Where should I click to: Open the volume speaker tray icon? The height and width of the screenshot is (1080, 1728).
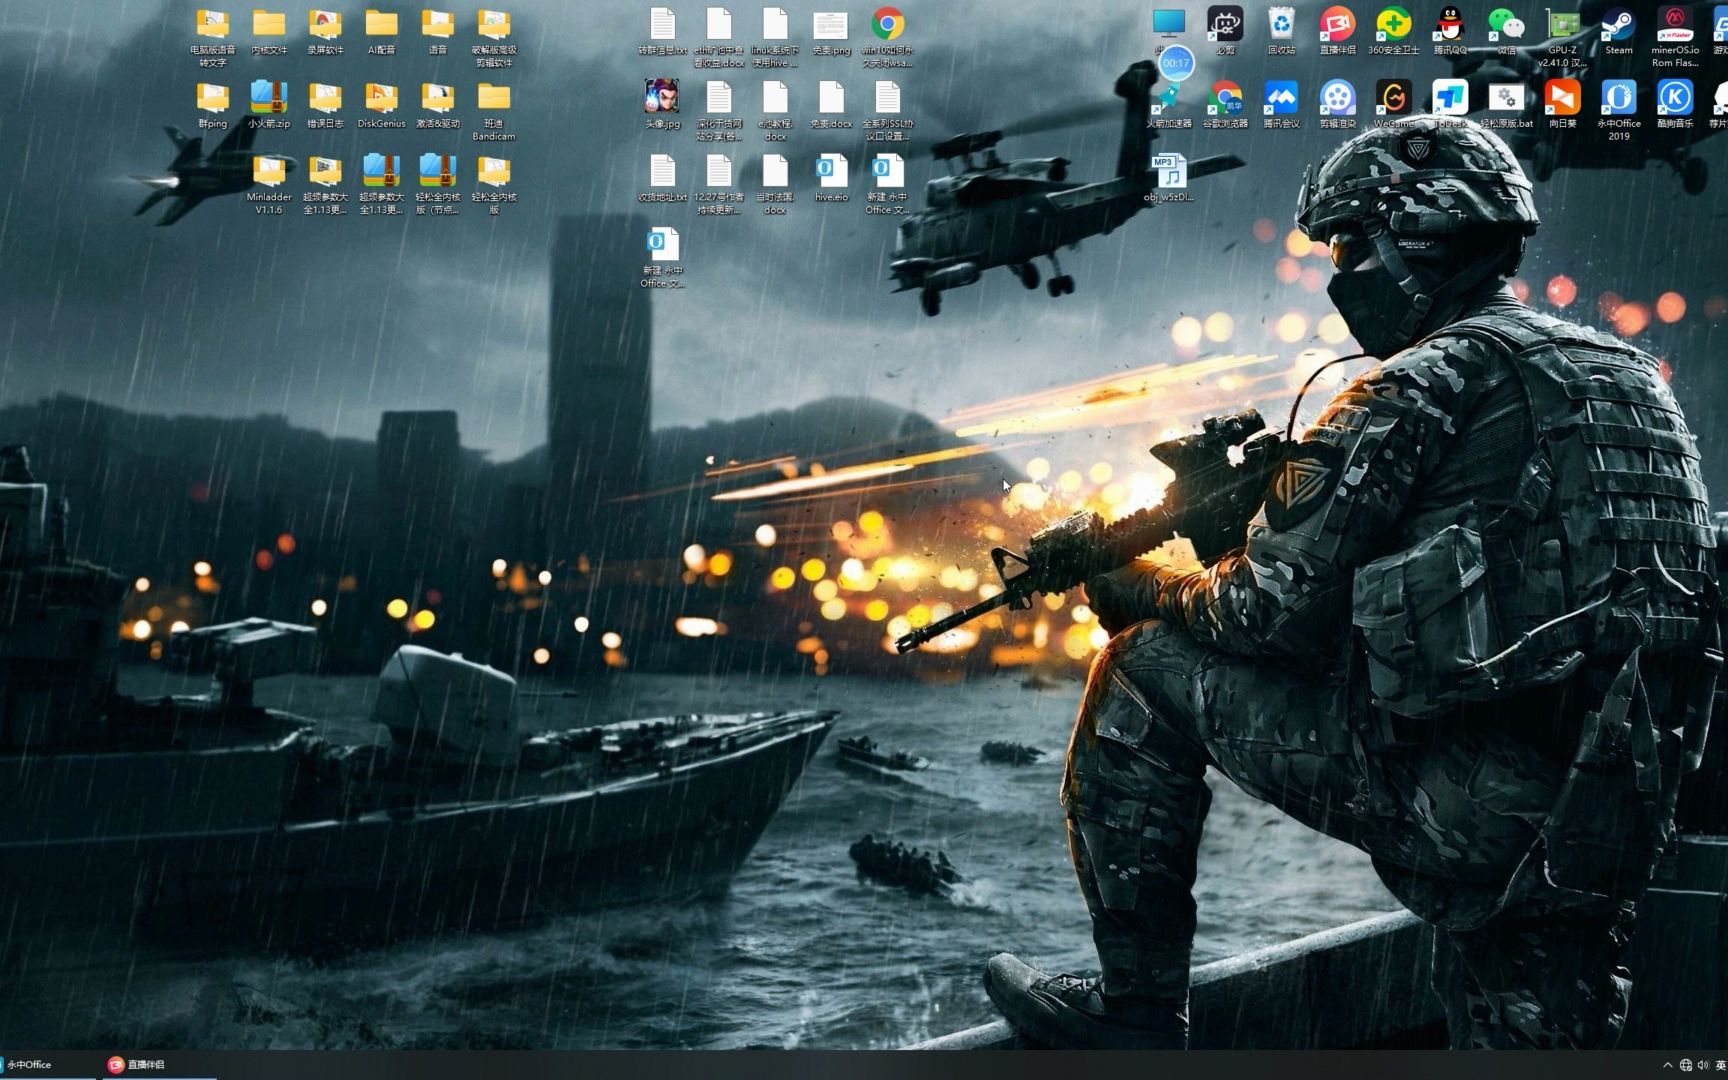pyautogui.click(x=1703, y=1065)
